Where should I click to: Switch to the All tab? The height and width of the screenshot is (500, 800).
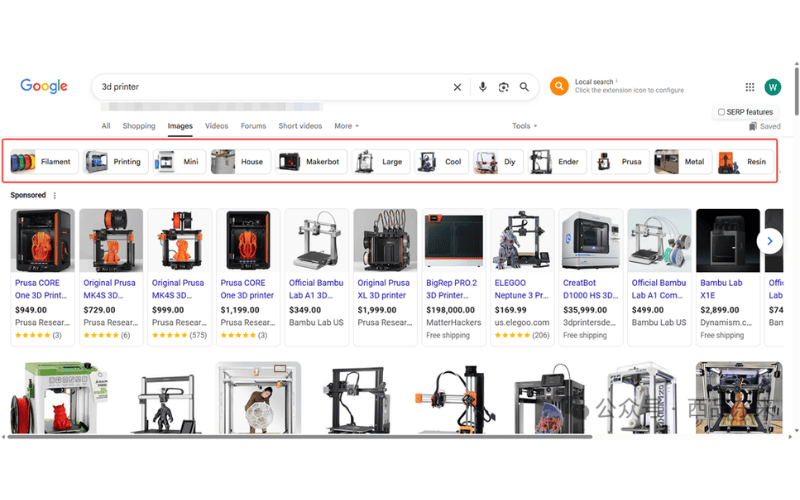click(x=106, y=126)
